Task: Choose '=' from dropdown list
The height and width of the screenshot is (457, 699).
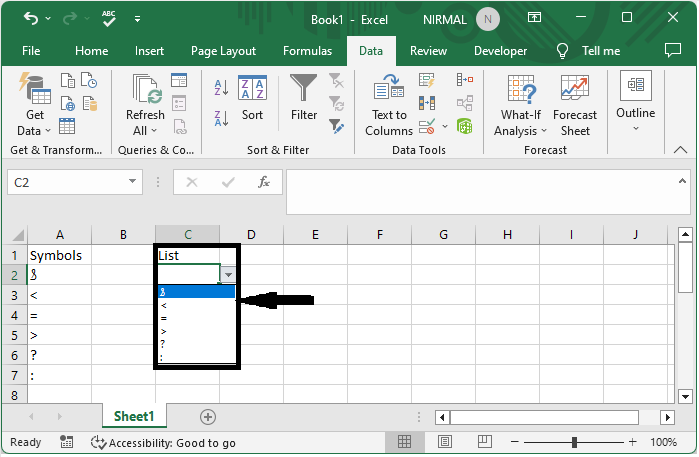Action: [197, 318]
